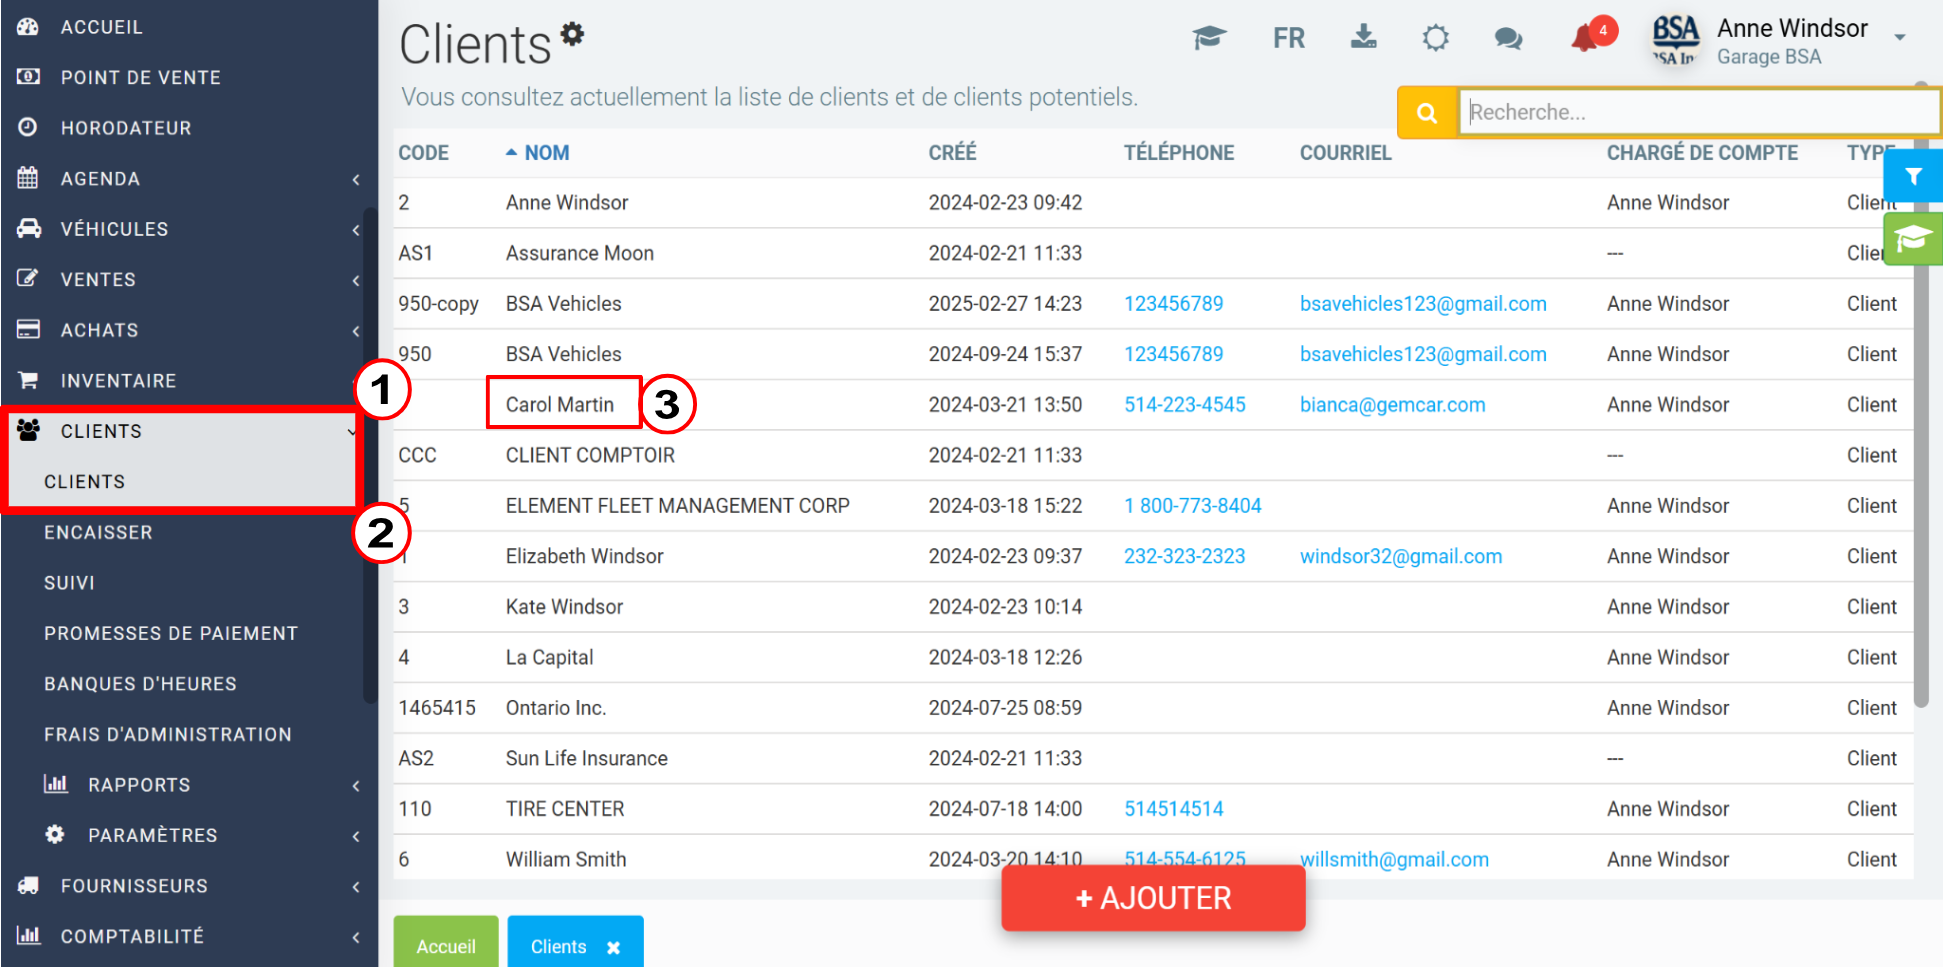Screen dimensions: 1944x967
Task: Click the blue filter funnel button
Action: pyautogui.click(x=1913, y=176)
